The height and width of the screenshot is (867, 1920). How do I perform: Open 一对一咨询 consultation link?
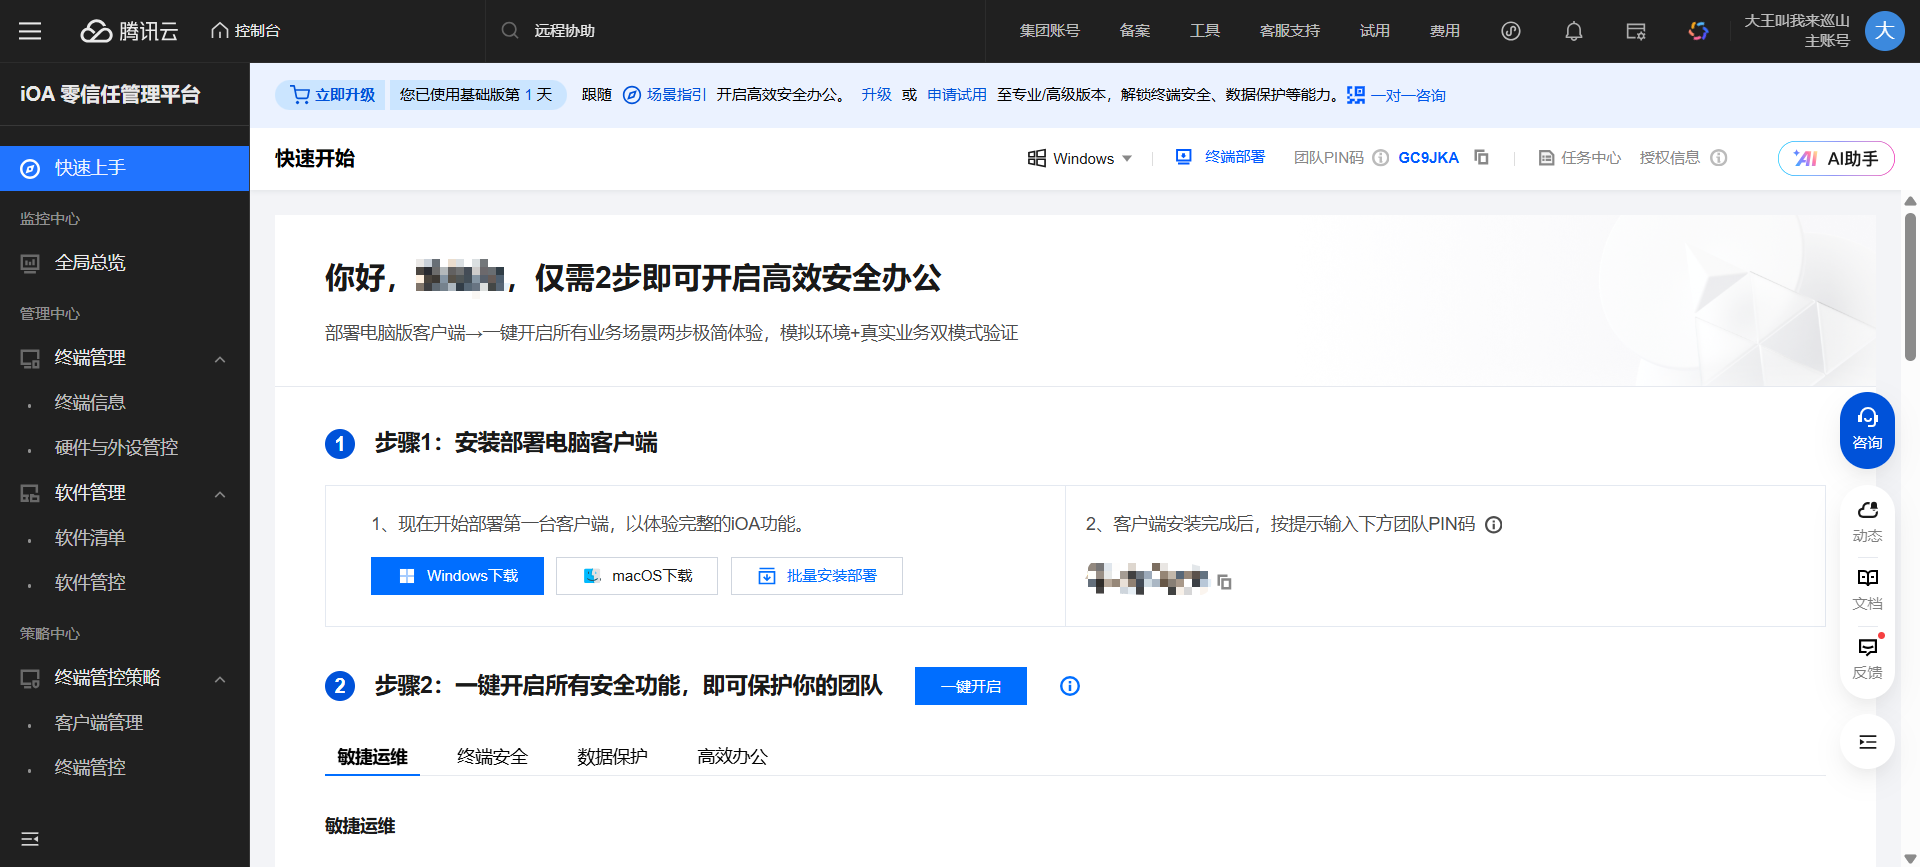pyautogui.click(x=1396, y=95)
